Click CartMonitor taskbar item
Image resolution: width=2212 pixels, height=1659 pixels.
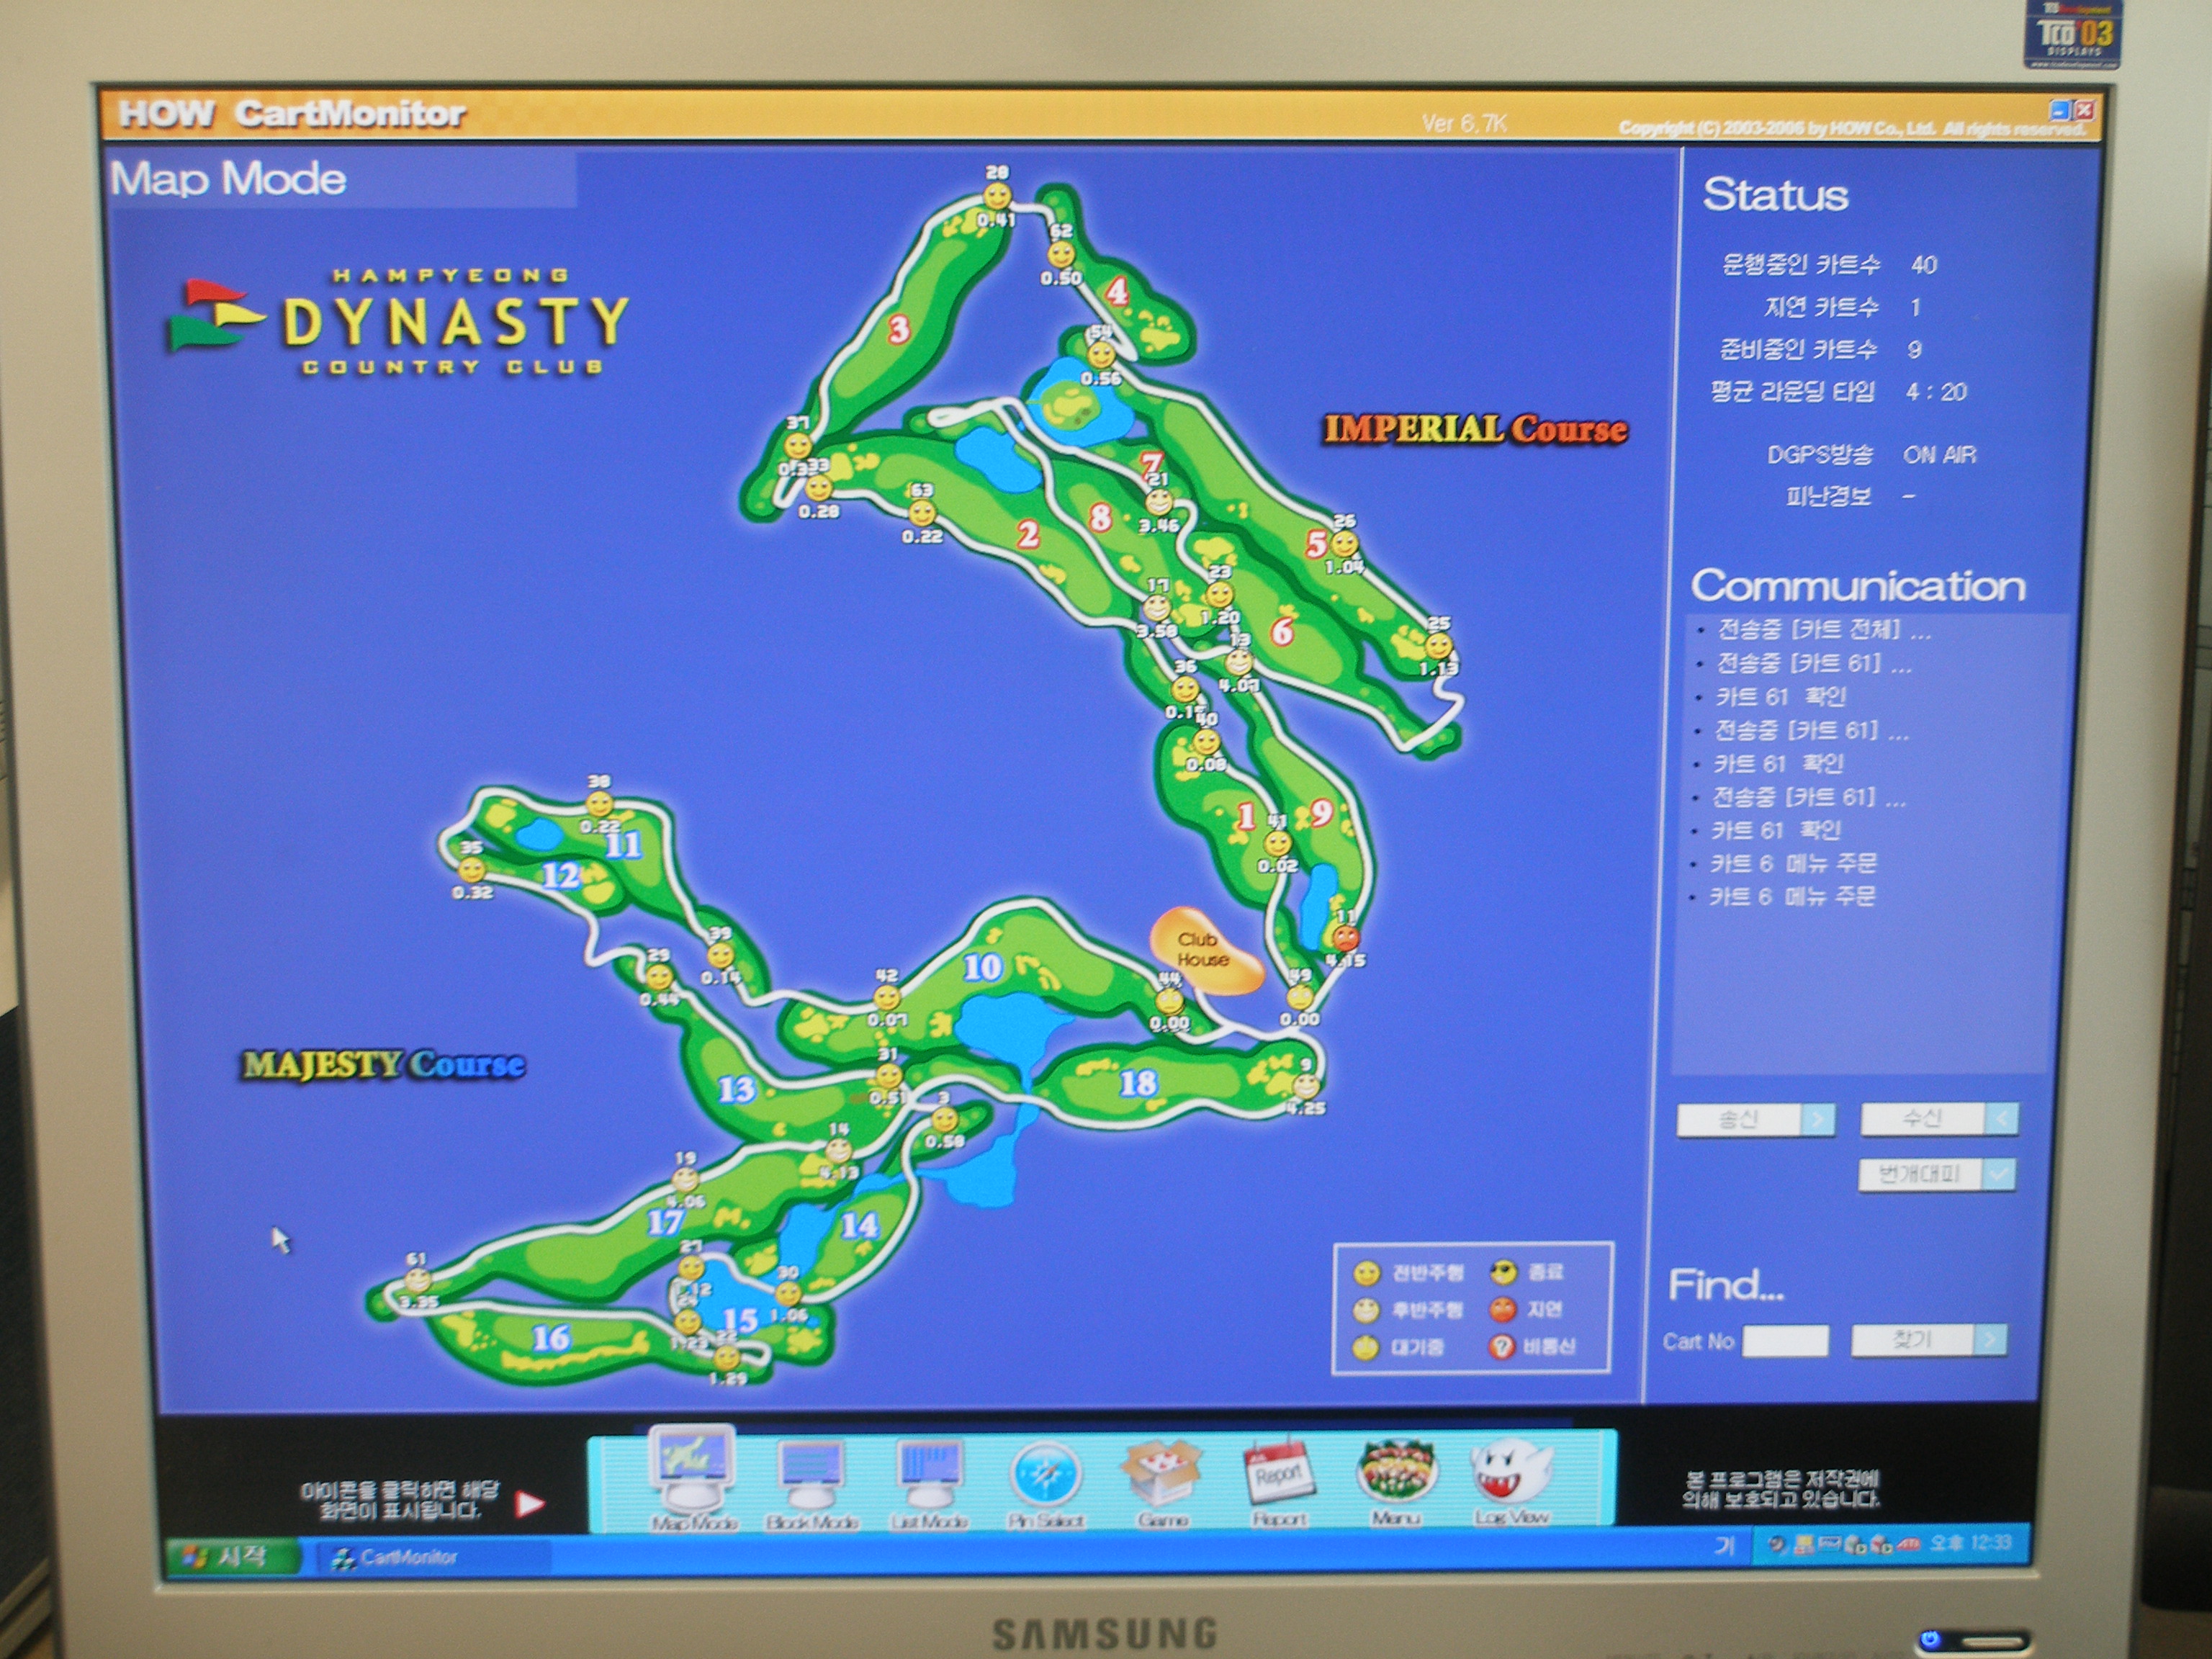tap(433, 1557)
